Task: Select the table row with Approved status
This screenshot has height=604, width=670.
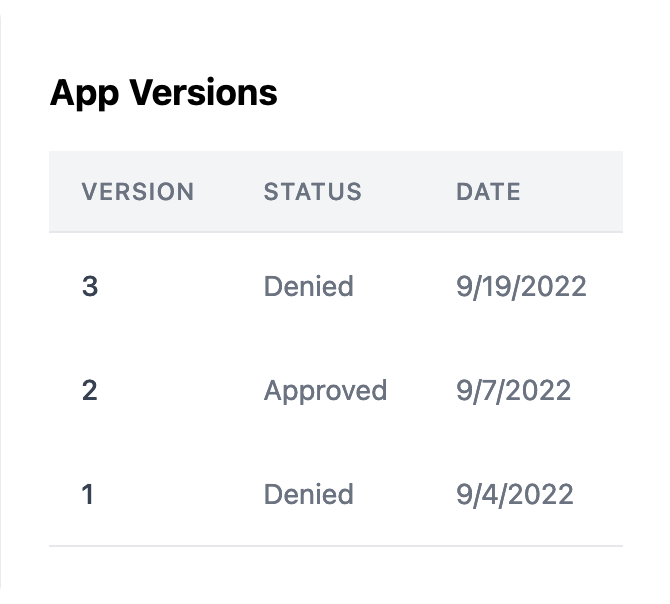Action: [x=420, y=390]
